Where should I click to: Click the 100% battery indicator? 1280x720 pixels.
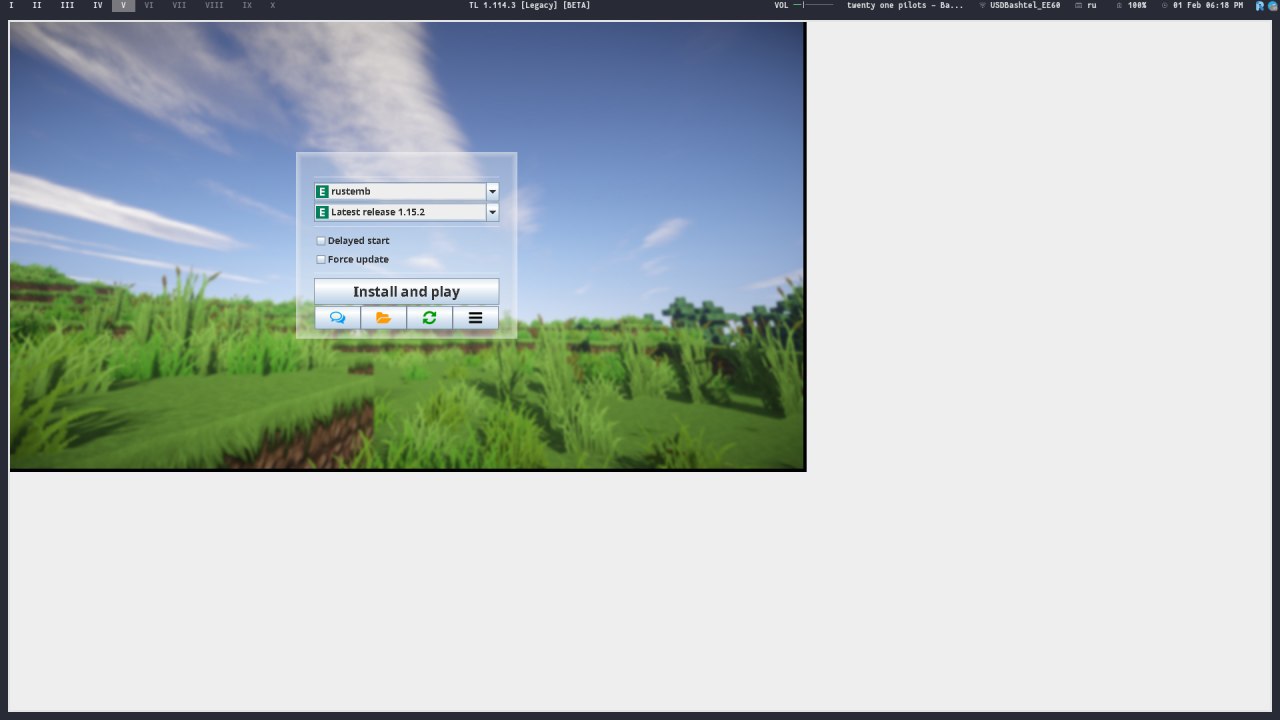(x=1131, y=5)
